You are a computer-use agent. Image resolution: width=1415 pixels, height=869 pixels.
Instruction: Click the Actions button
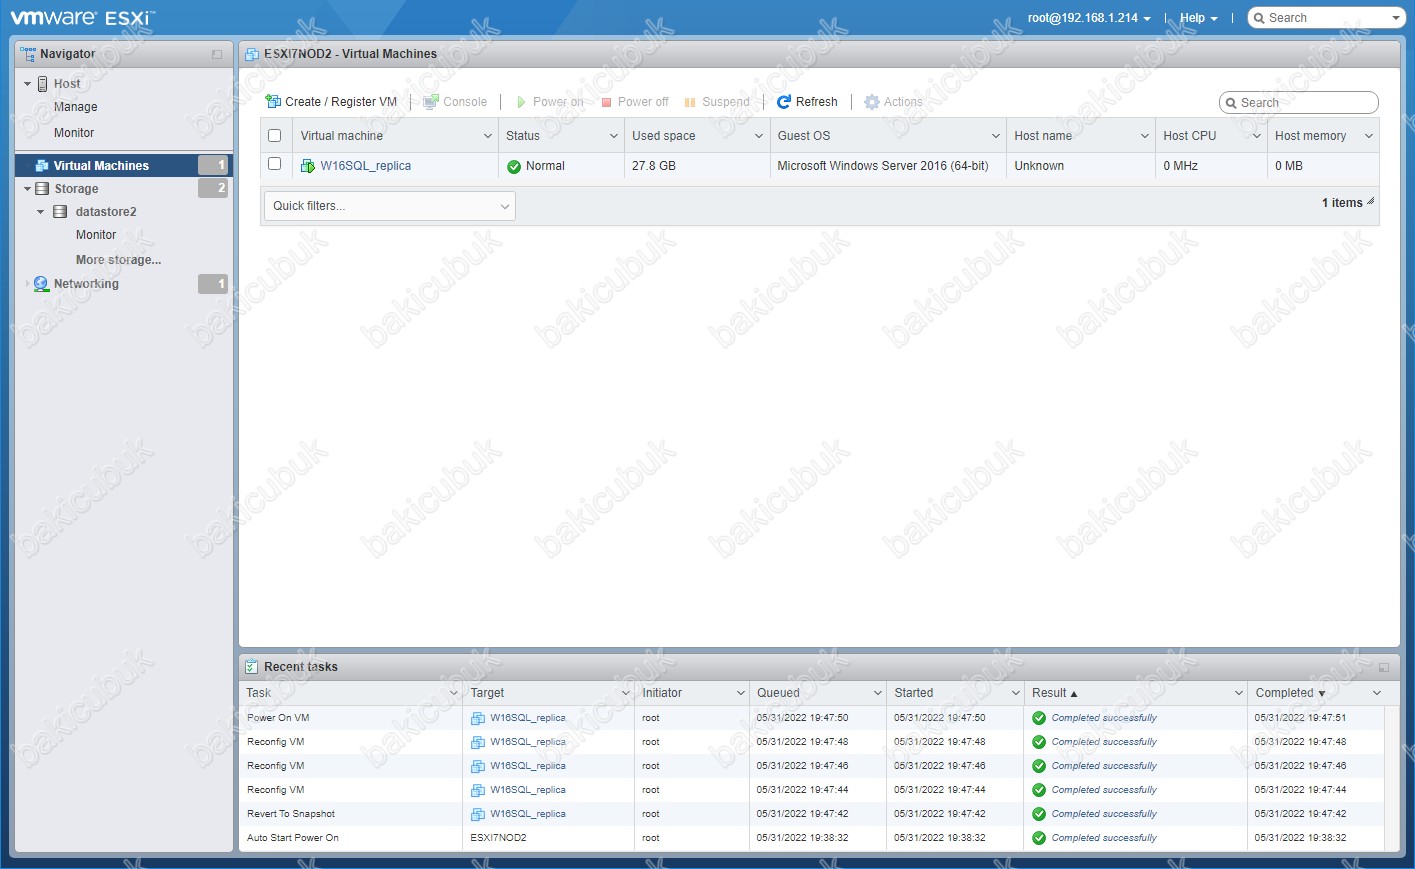pos(893,102)
